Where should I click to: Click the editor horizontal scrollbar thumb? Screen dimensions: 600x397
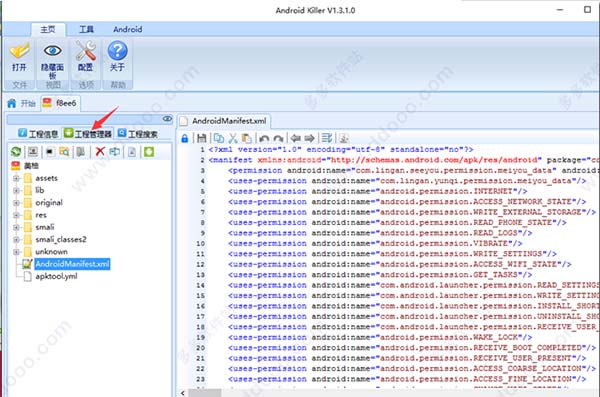(x=204, y=393)
